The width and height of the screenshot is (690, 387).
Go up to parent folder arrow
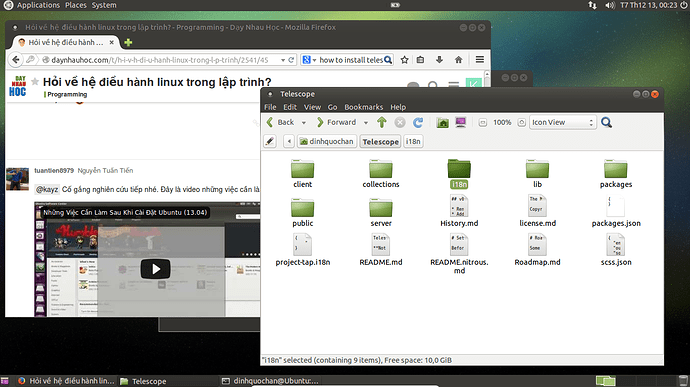(382, 122)
